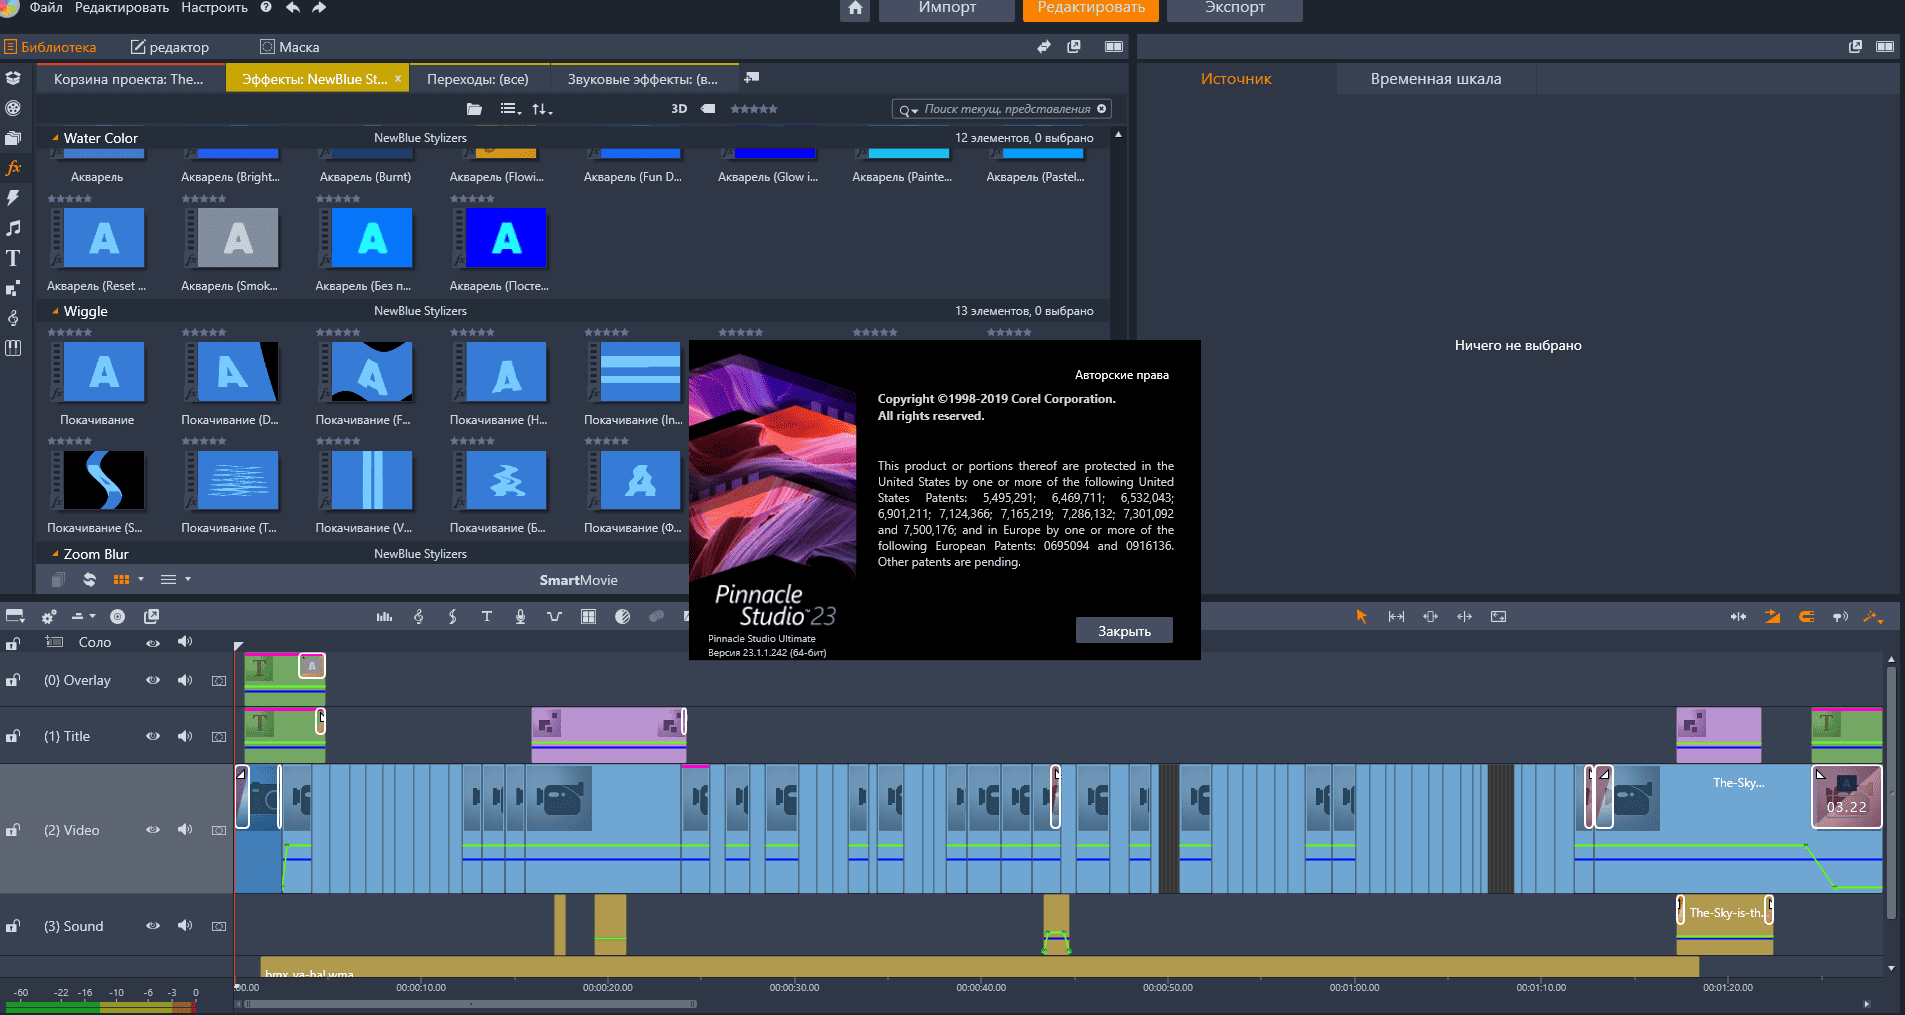Image resolution: width=1905 pixels, height=1015 pixels.
Task: Click the library search field
Action: pos(1005,109)
